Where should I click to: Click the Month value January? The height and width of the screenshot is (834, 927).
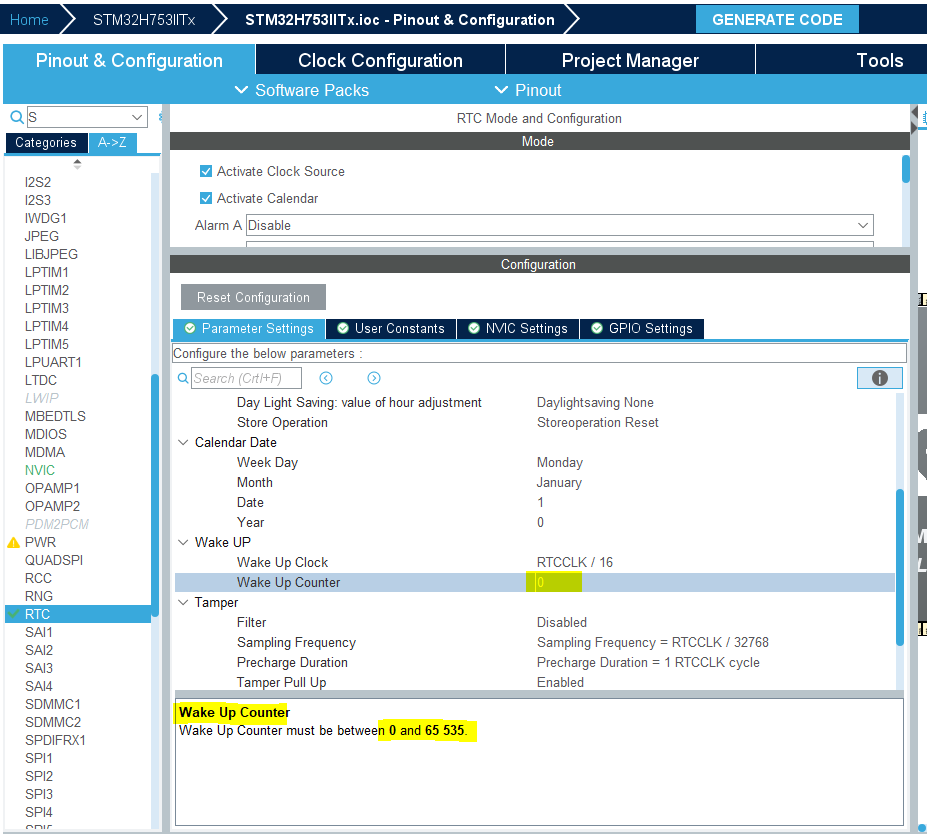tap(559, 482)
